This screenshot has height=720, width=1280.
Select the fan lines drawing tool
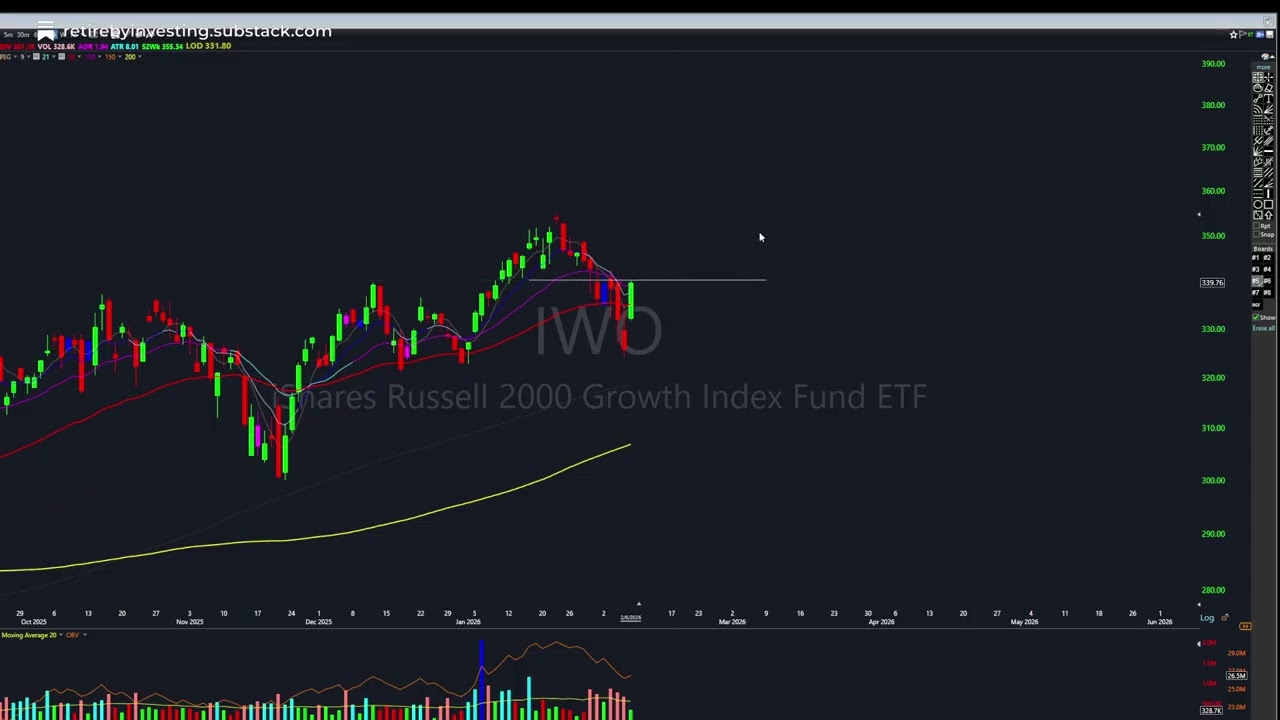(1268, 109)
